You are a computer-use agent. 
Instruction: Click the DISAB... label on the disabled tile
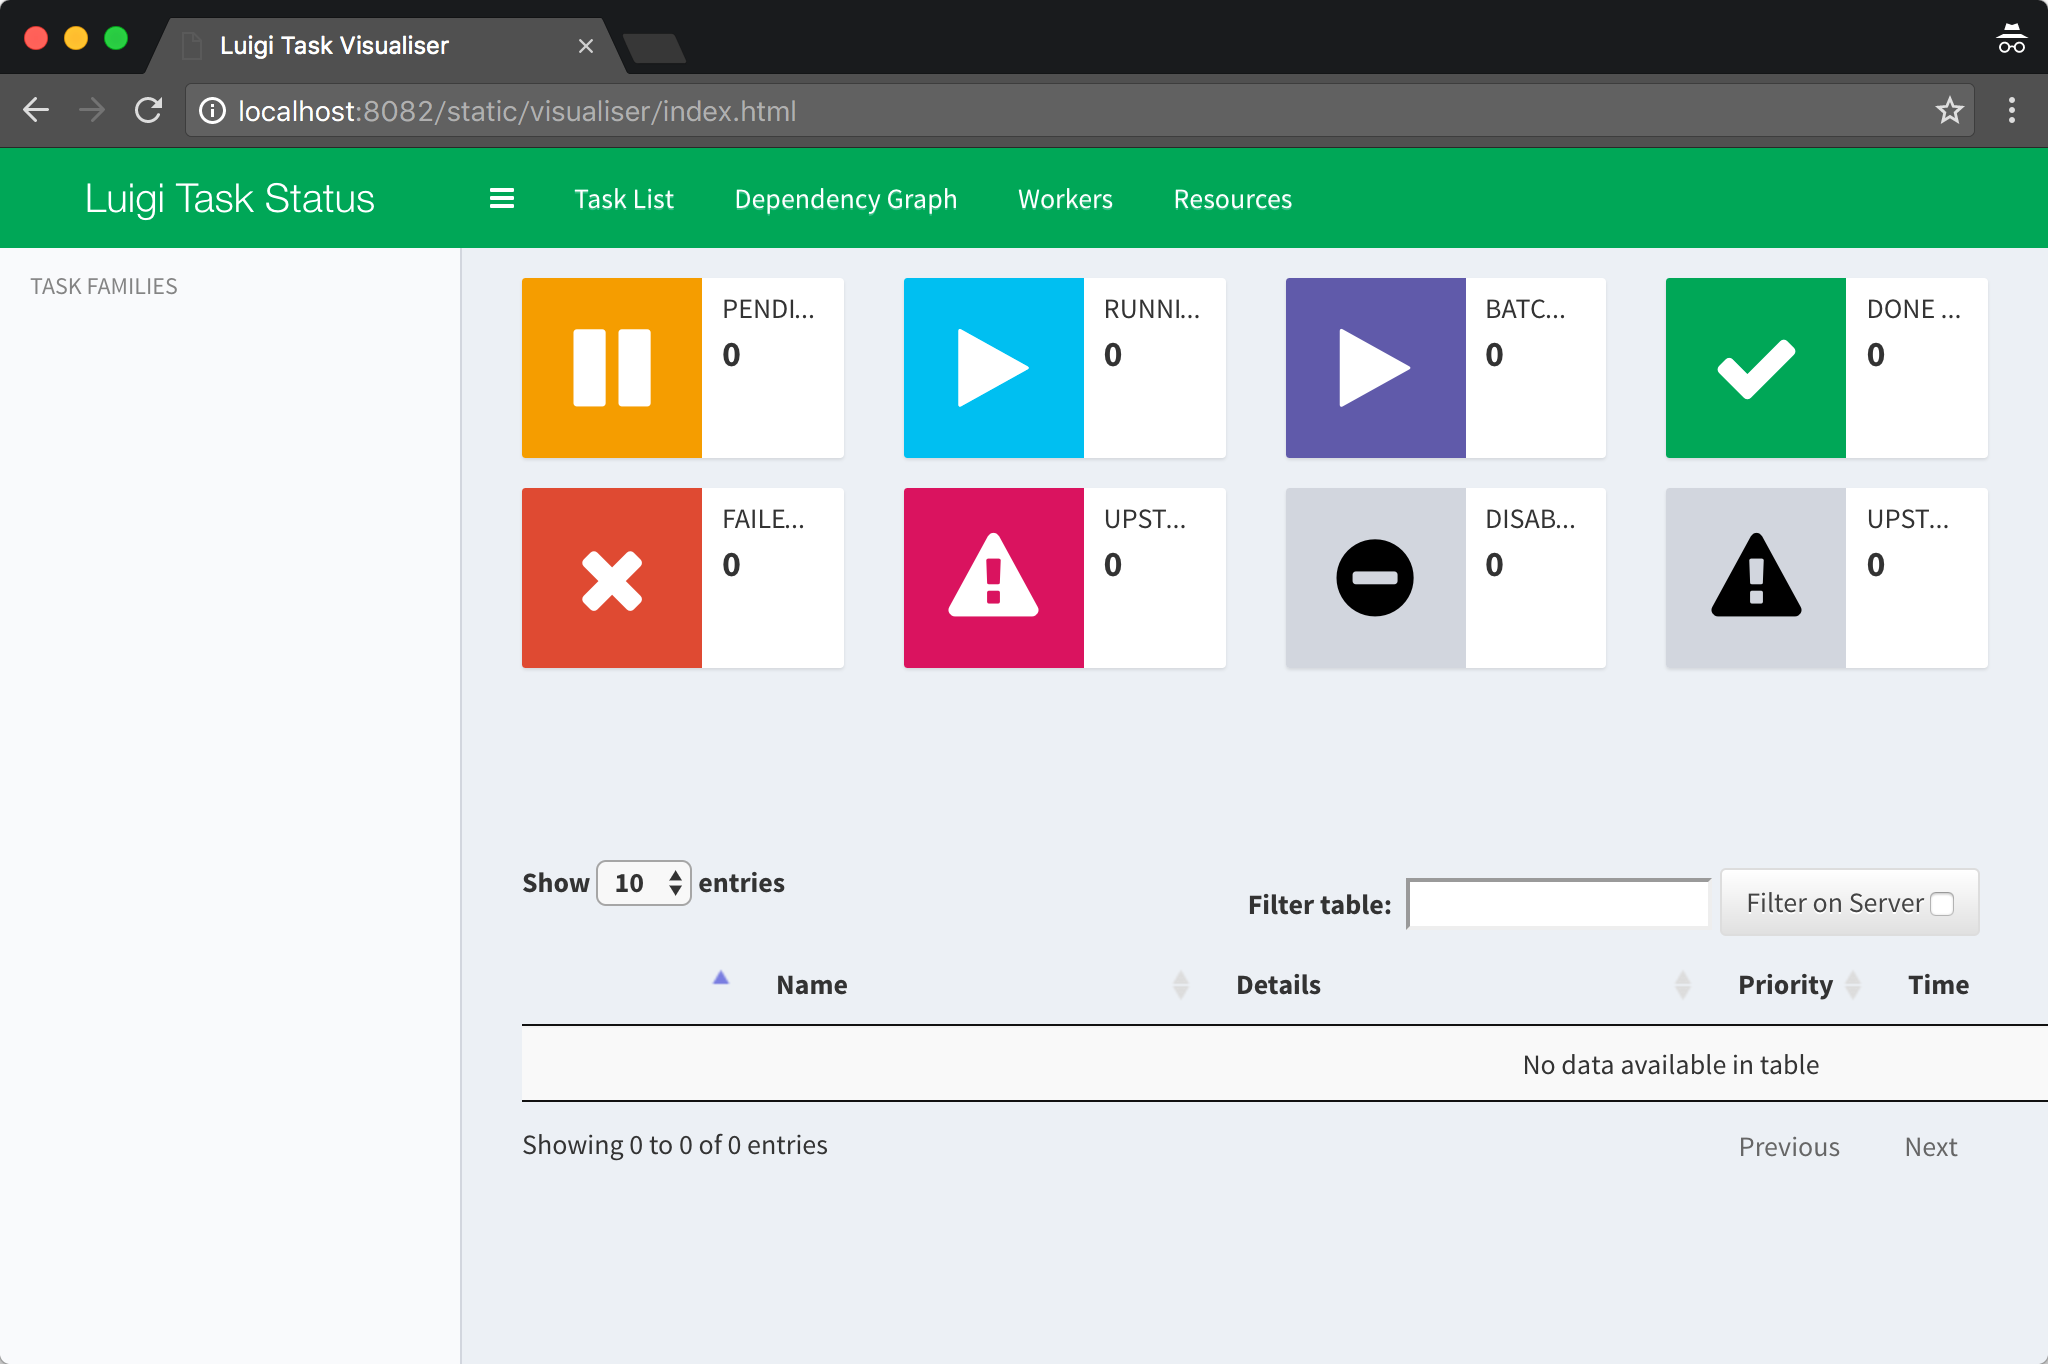1530,519
